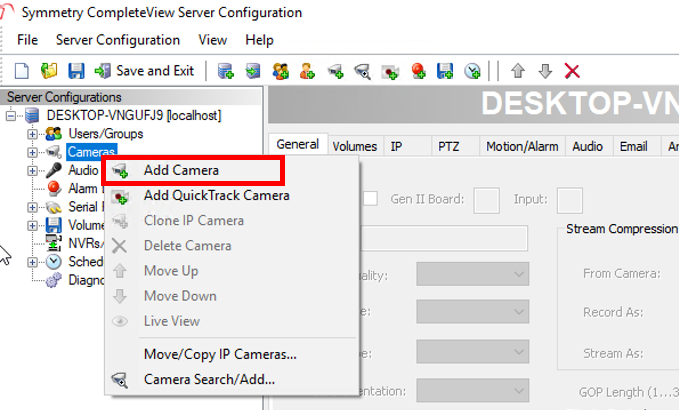Click the blue floppy Save icon

pos(75,71)
